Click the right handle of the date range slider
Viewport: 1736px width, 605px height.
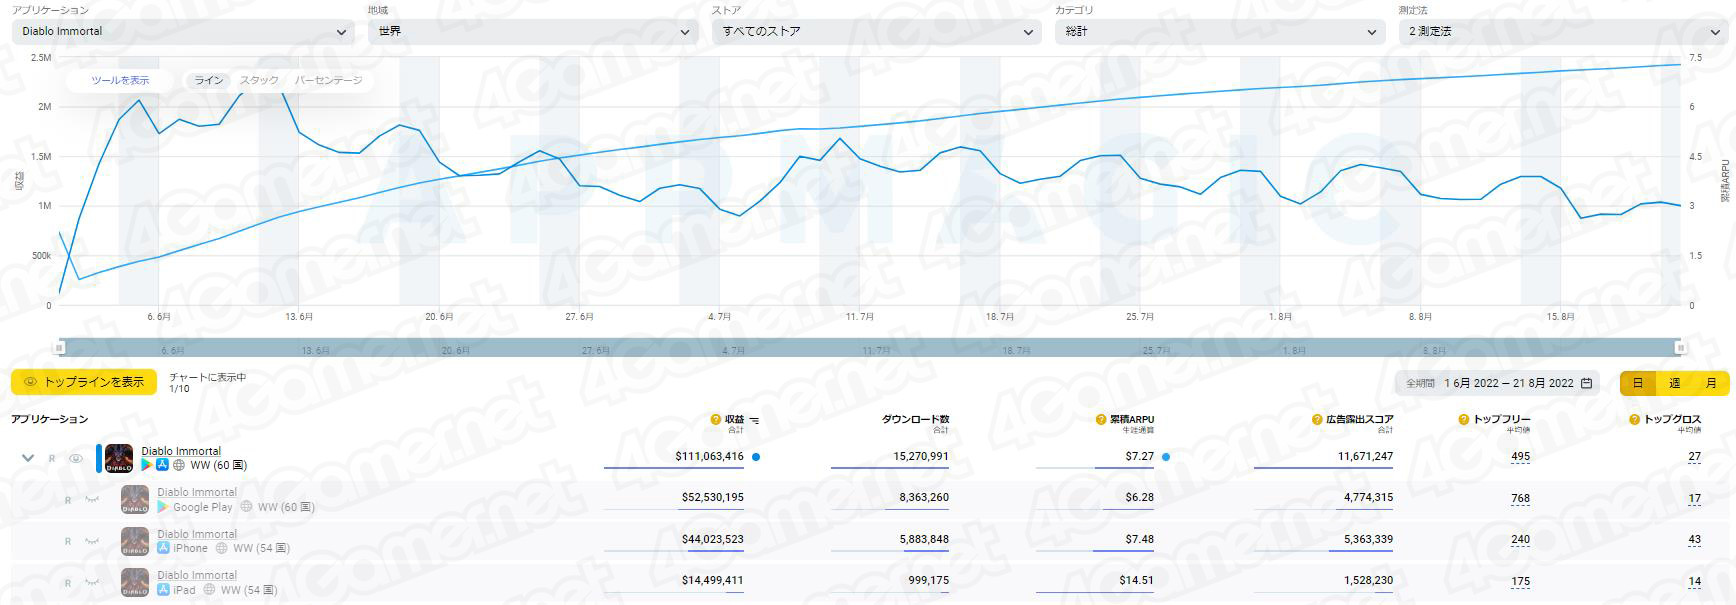point(1680,348)
